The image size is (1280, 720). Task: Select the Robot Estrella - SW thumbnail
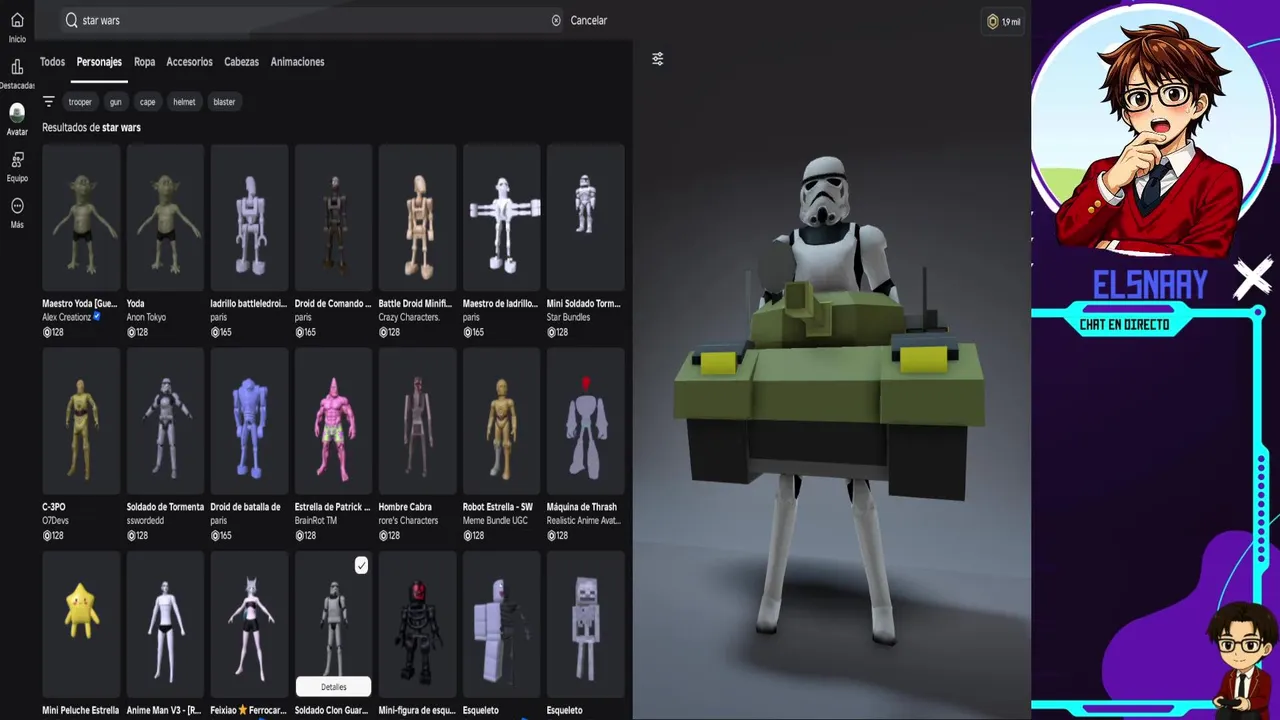(501, 422)
